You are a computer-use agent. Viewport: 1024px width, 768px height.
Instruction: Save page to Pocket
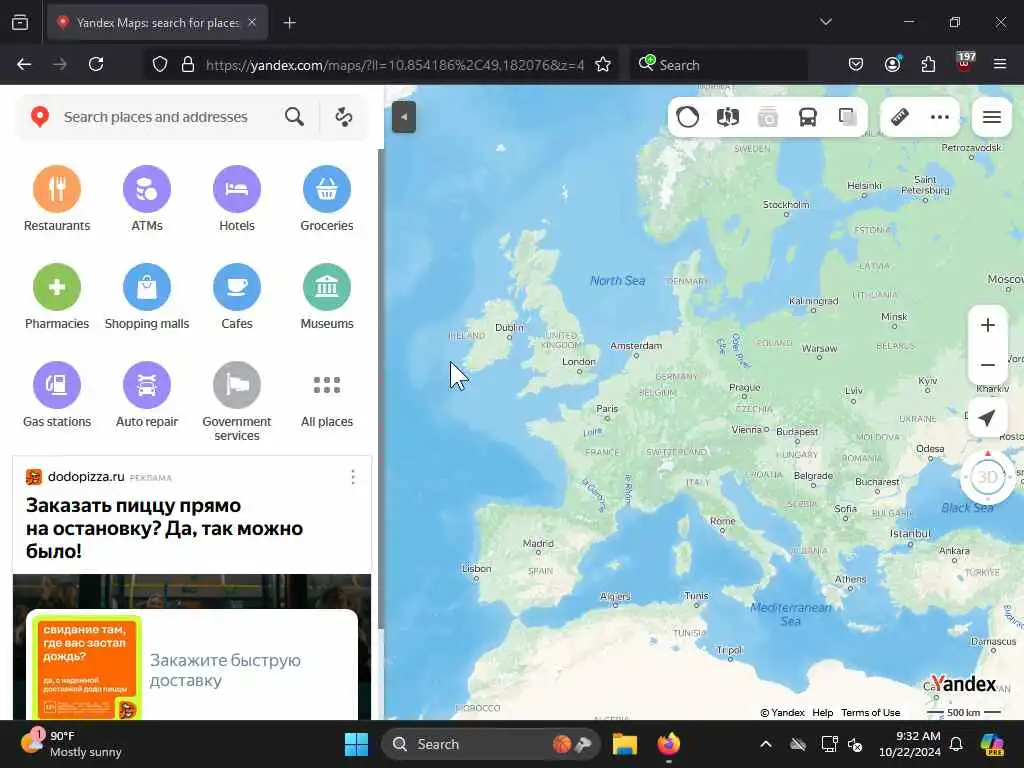[856, 65]
